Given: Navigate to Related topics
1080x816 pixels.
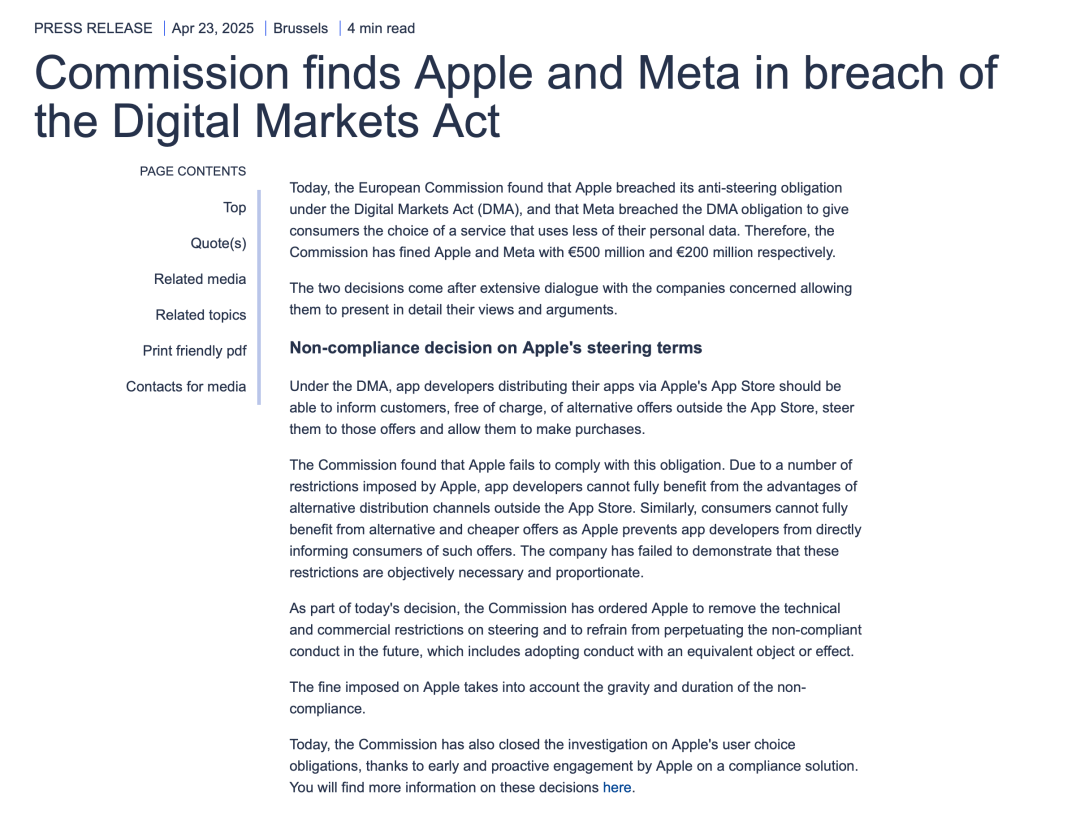Looking at the screenshot, I should tap(200, 315).
